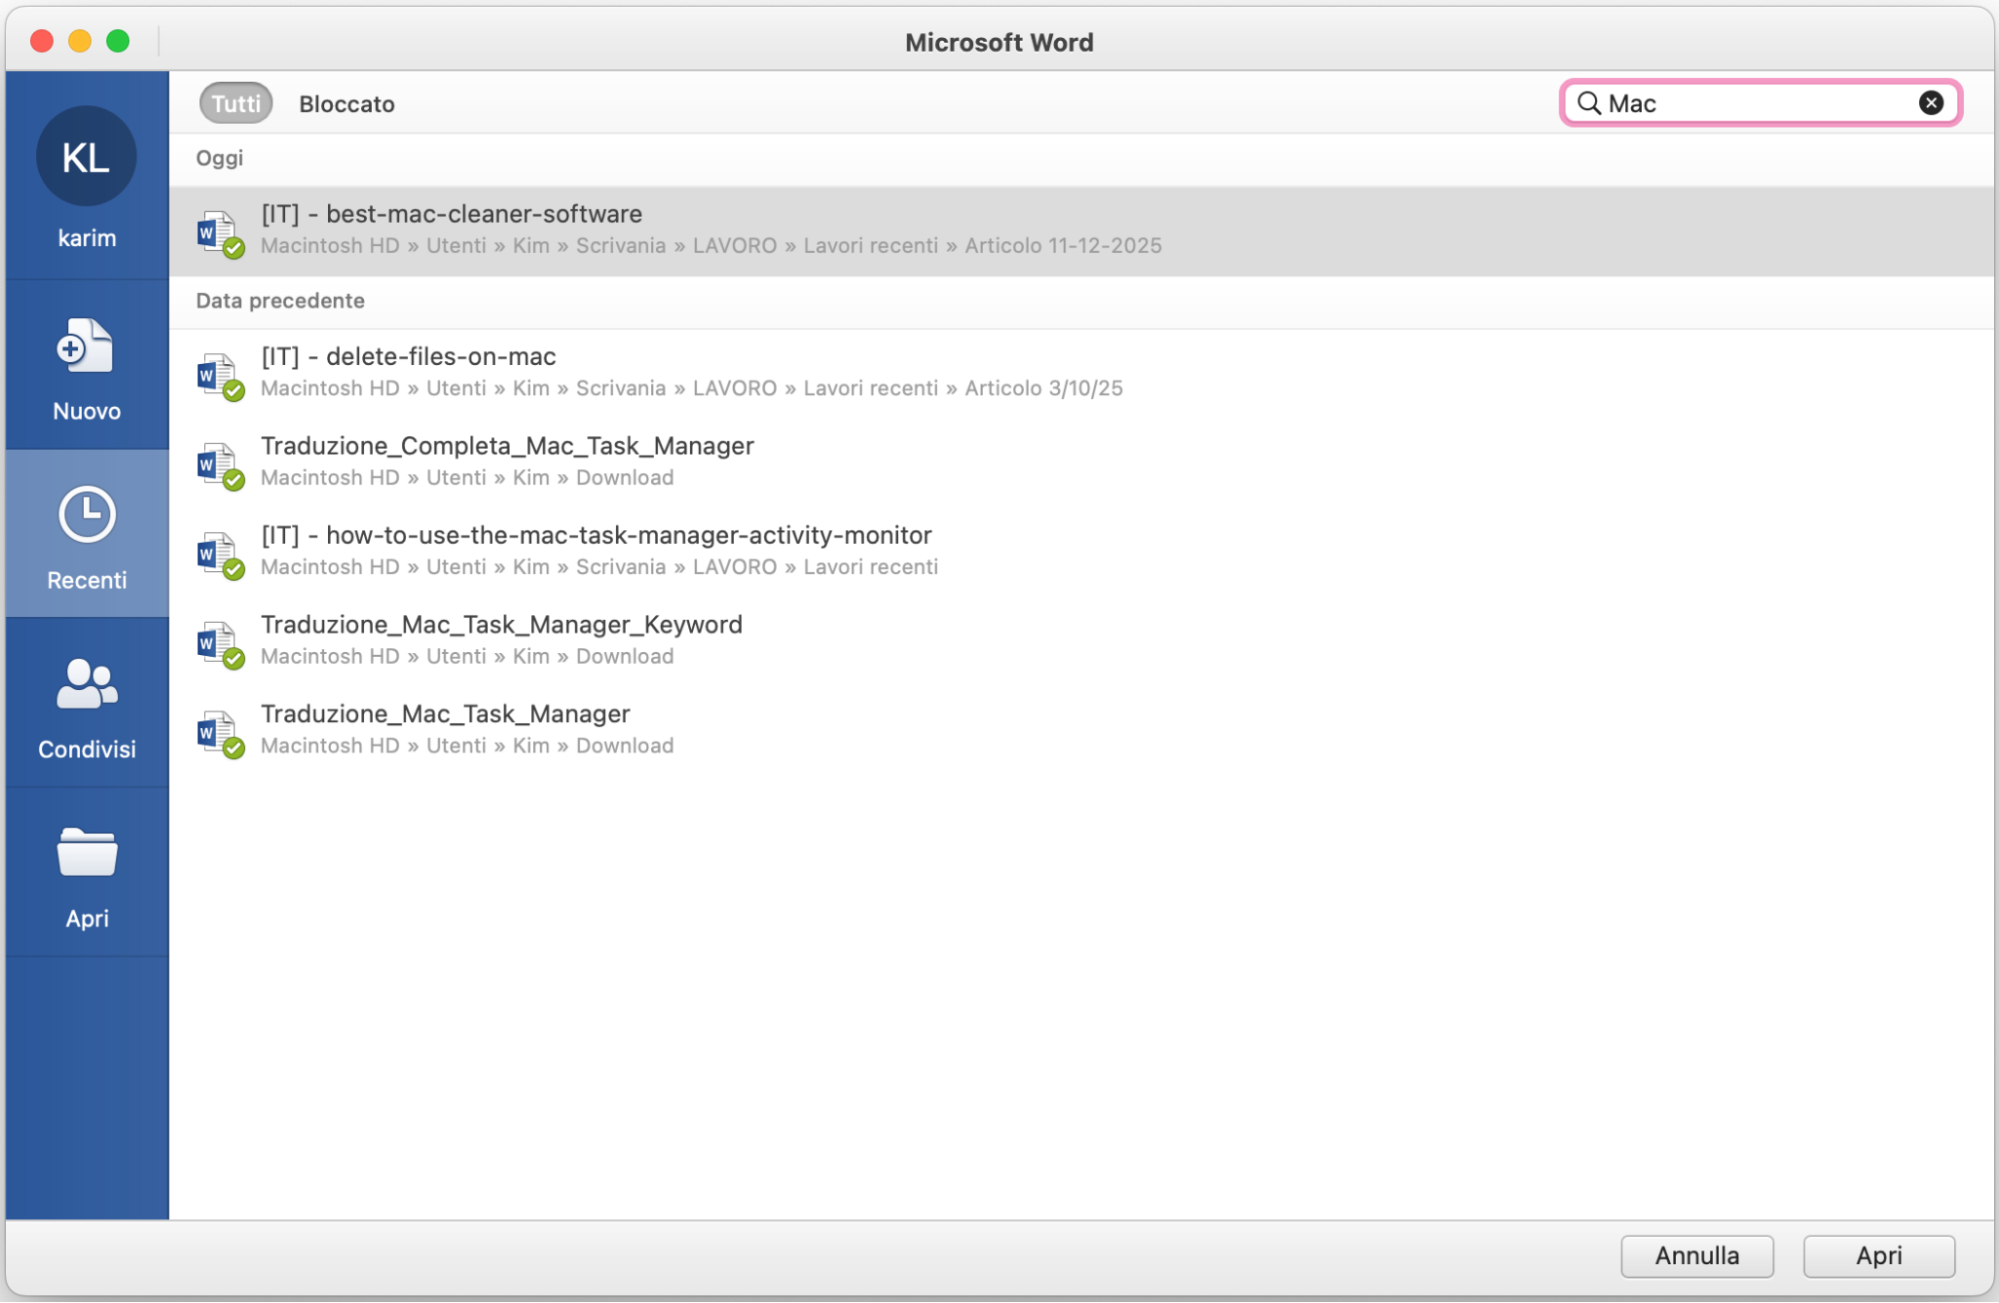Click the Oggi section header
This screenshot has height=1303, width=1999.
click(x=220, y=158)
